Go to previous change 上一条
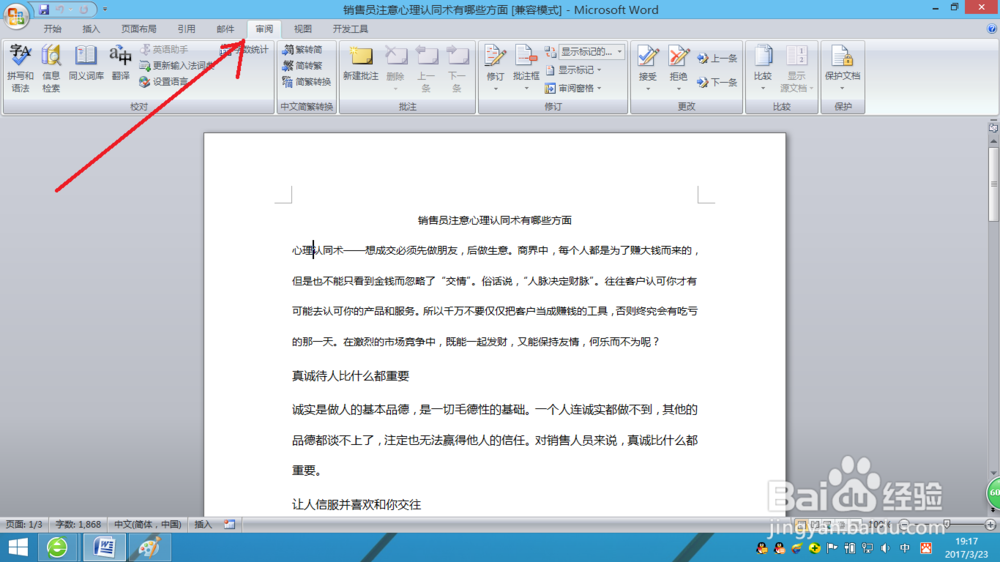The width and height of the screenshot is (1000, 562). pyautogui.click(x=717, y=58)
